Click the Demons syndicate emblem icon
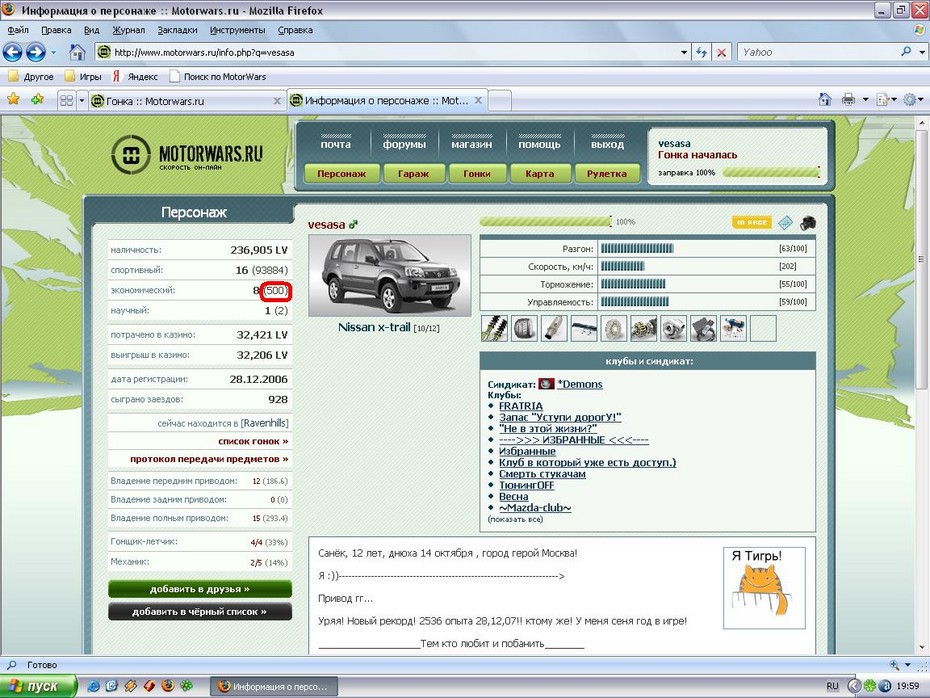The height and width of the screenshot is (698, 930). point(546,384)
